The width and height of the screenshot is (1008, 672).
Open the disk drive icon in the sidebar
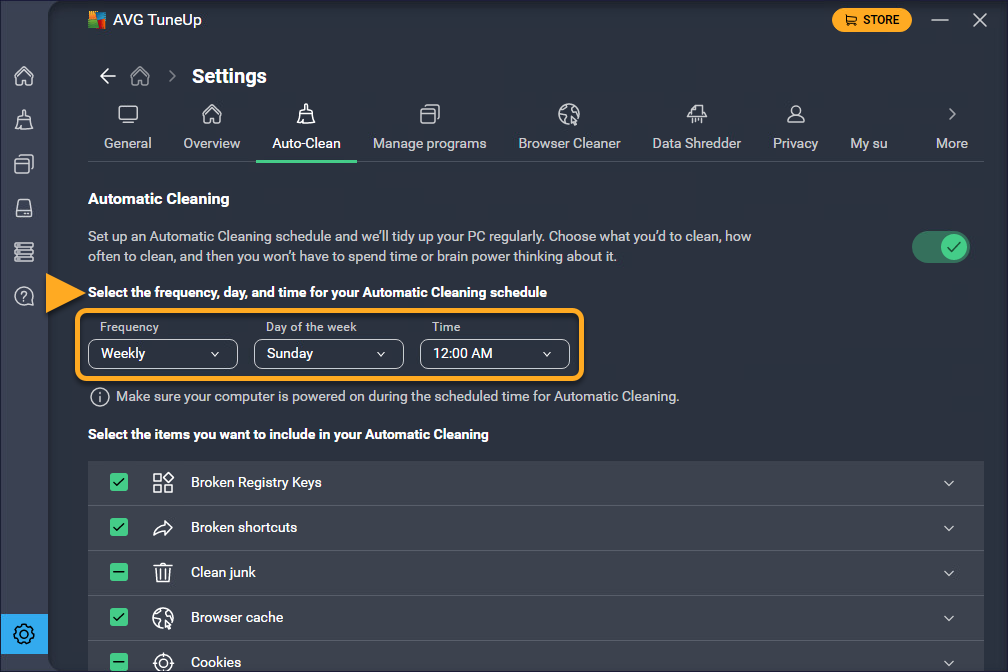click(x=24, y=208)
